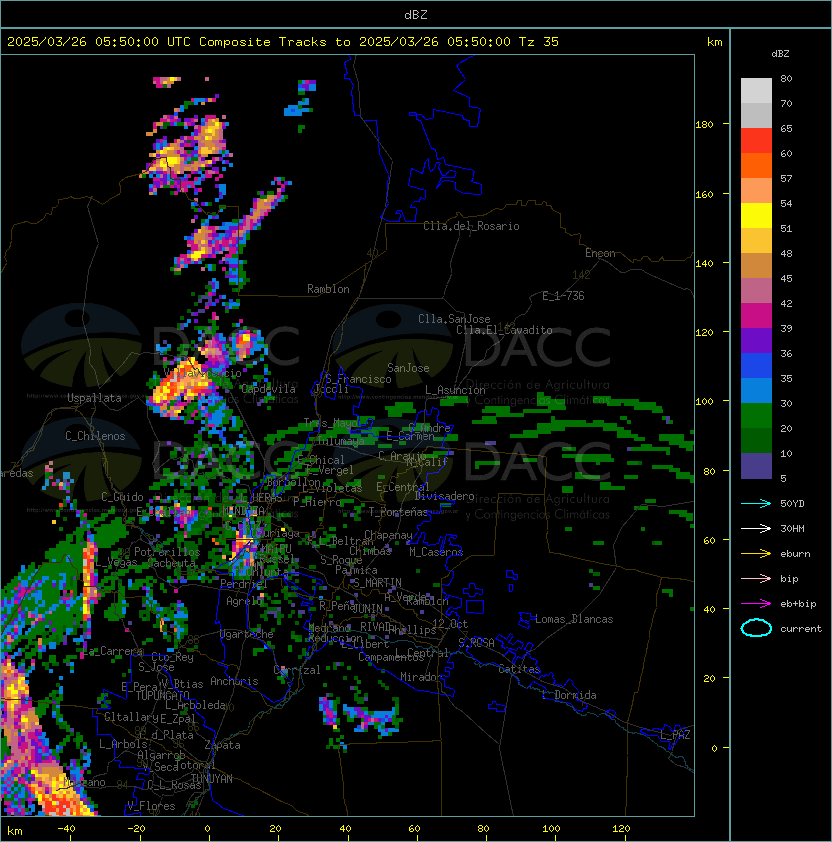The height and width of the screenshot is (842, 832).
Task: Click the 'Zapata' map label
Action: [222, 745]
